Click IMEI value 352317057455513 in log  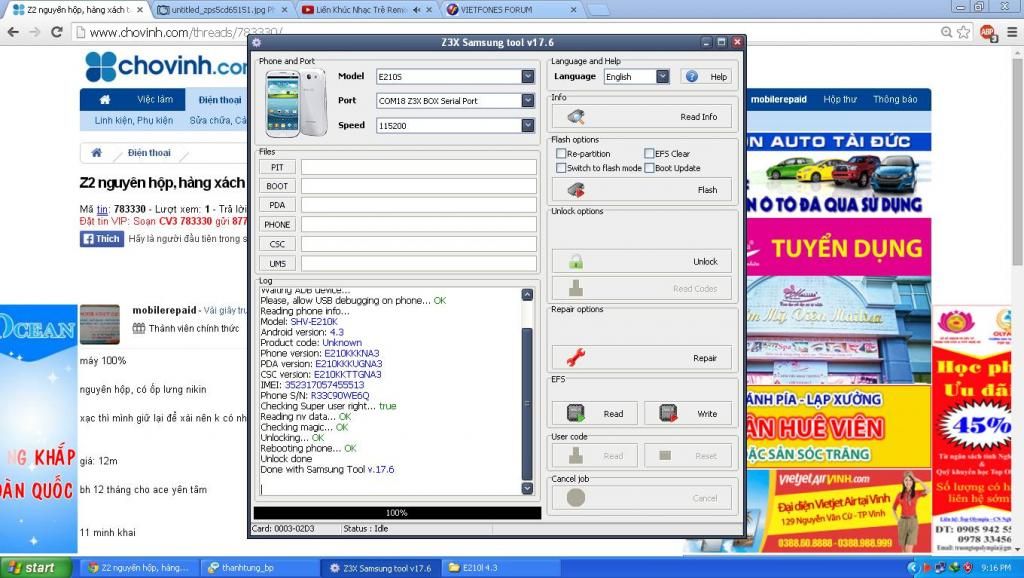(x=325, y=385)
